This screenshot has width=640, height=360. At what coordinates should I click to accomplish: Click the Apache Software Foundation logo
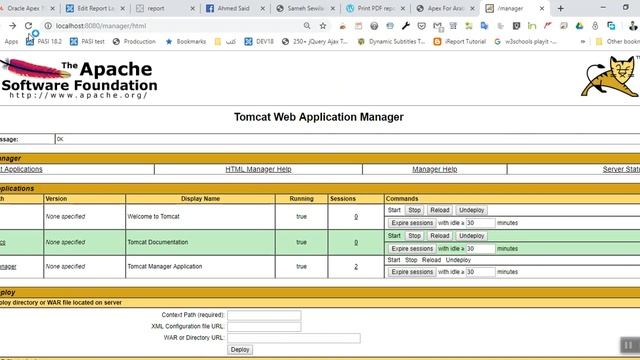point(78,78)
